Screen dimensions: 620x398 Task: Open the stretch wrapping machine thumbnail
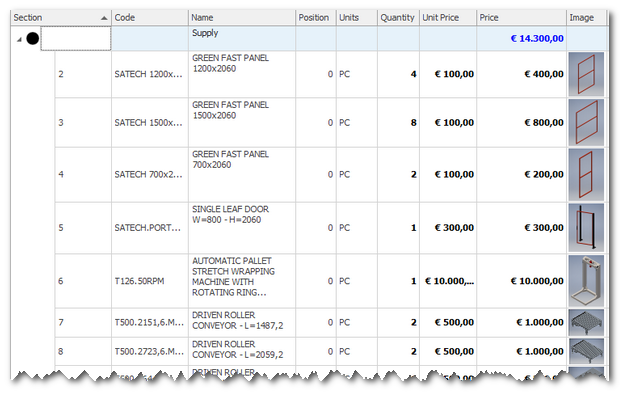[x=586, y=281]
